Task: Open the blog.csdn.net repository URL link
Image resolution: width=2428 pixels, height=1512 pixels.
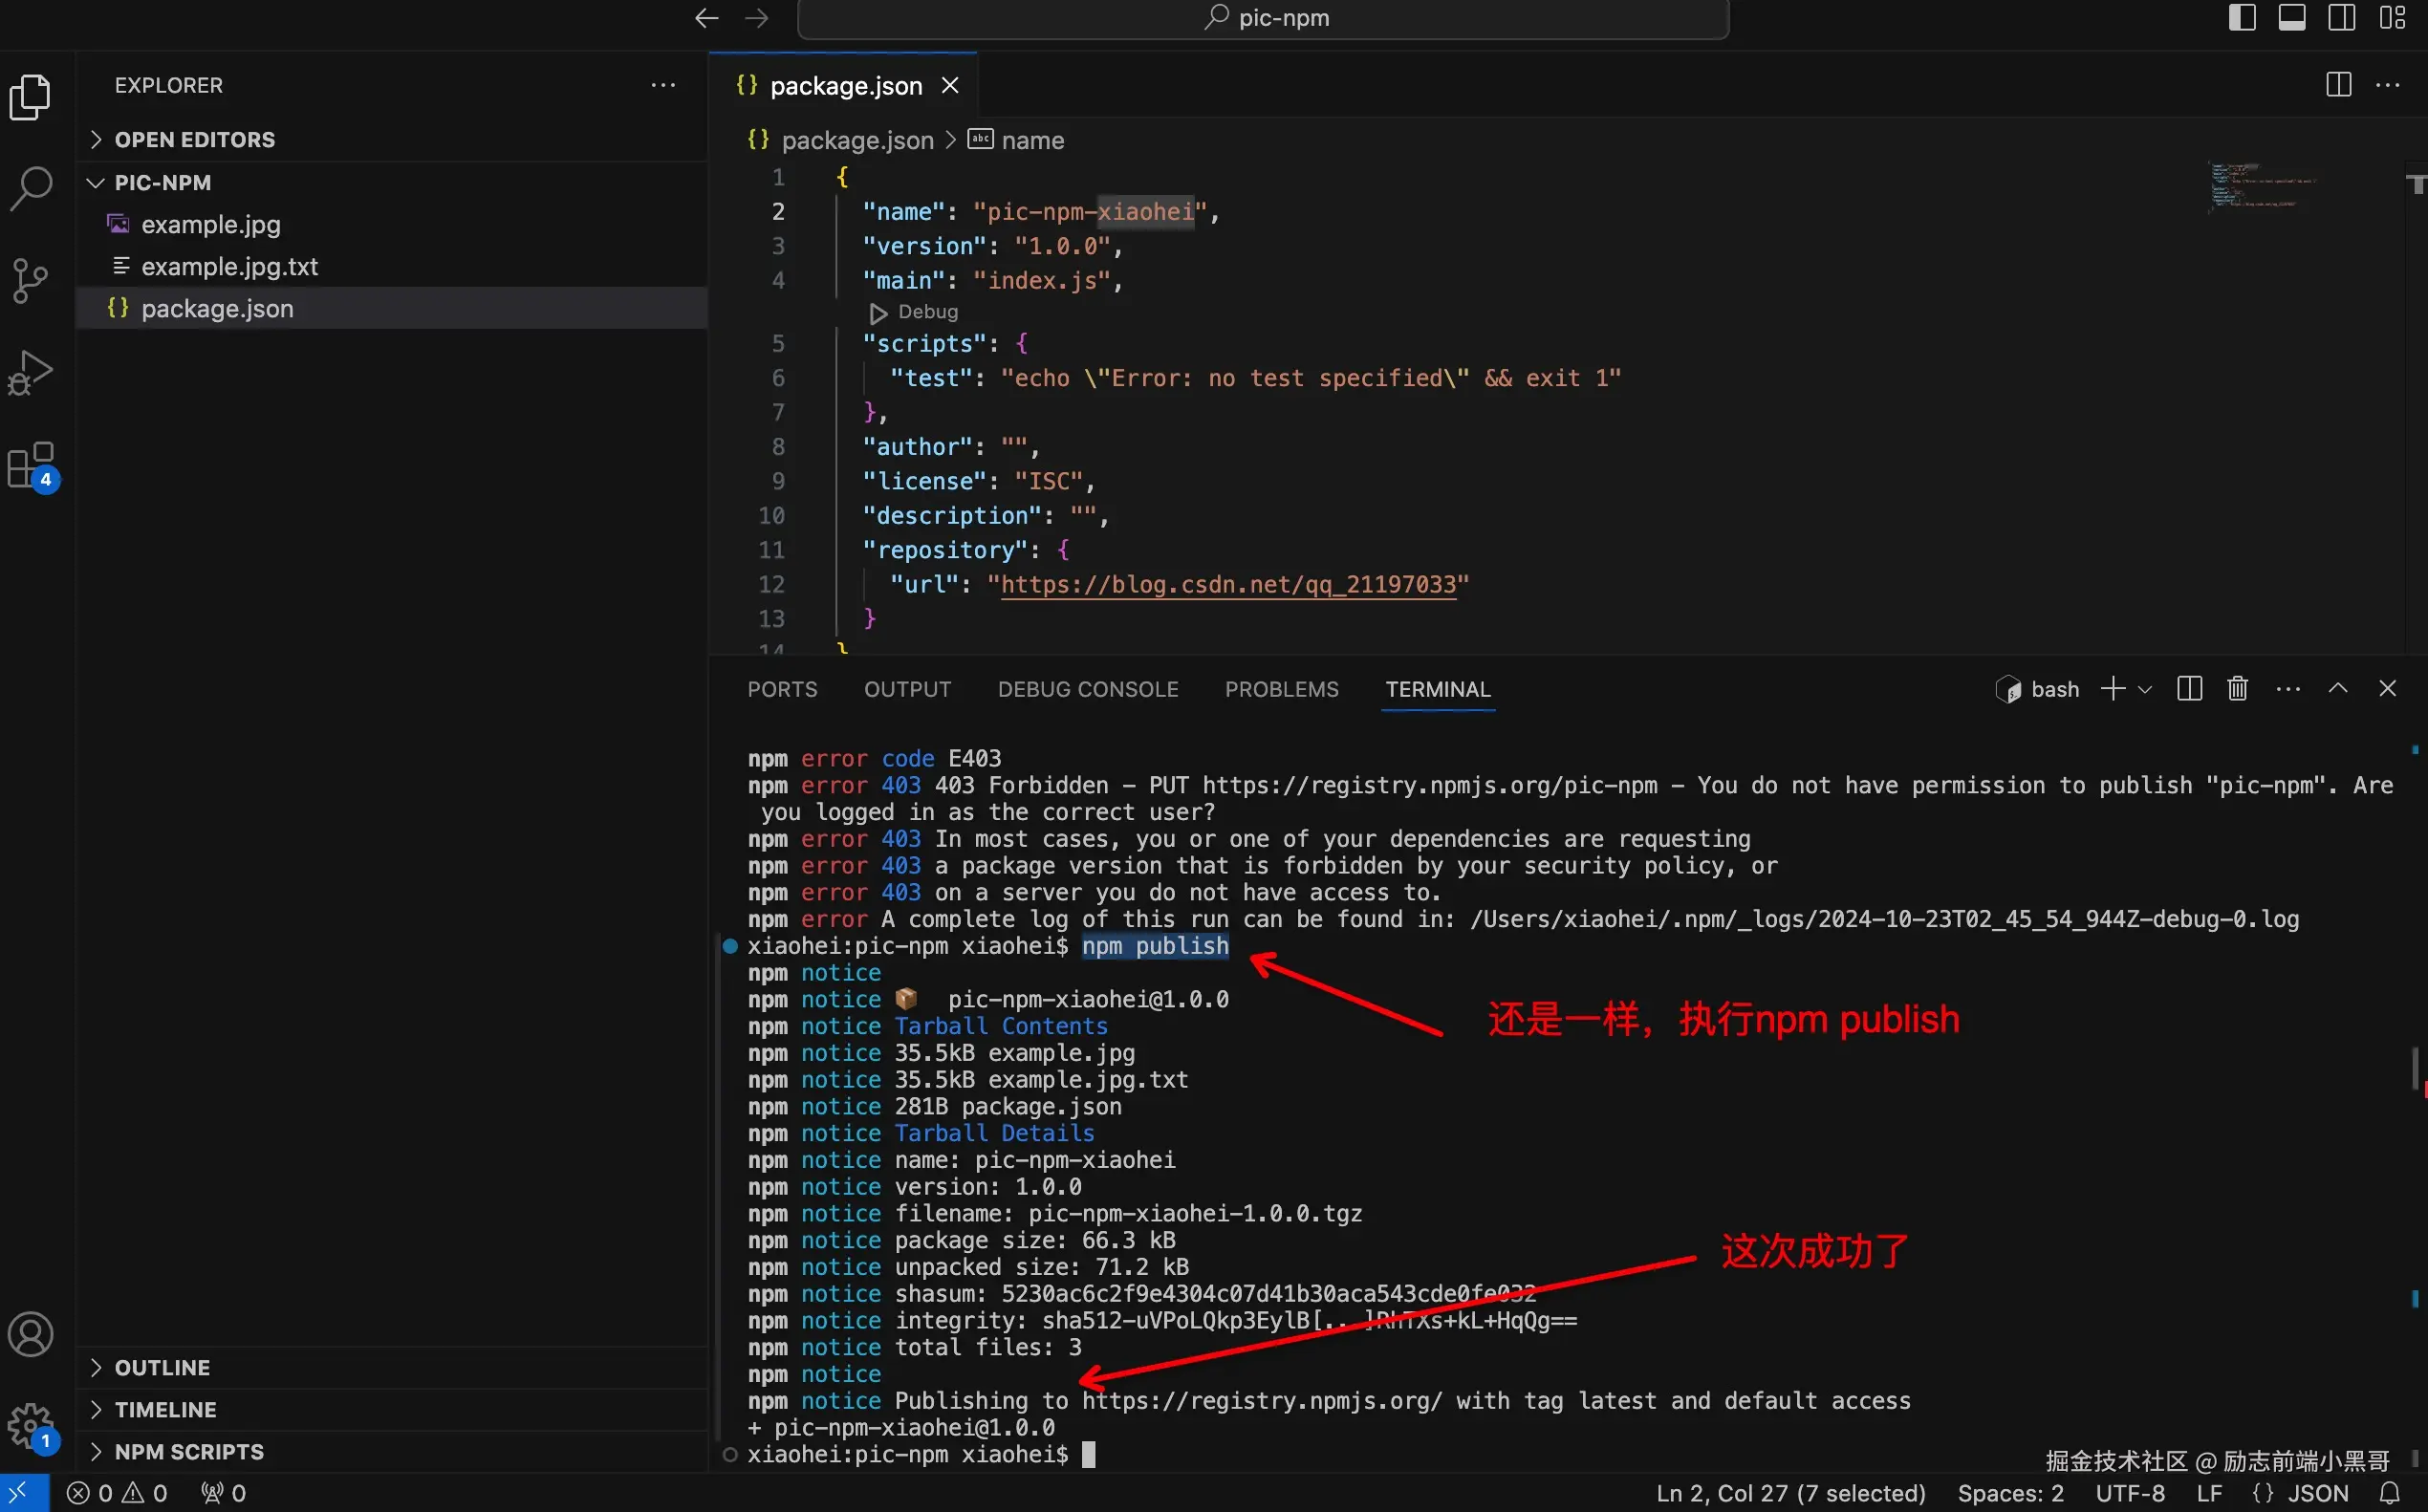Action: point(1228,584)
